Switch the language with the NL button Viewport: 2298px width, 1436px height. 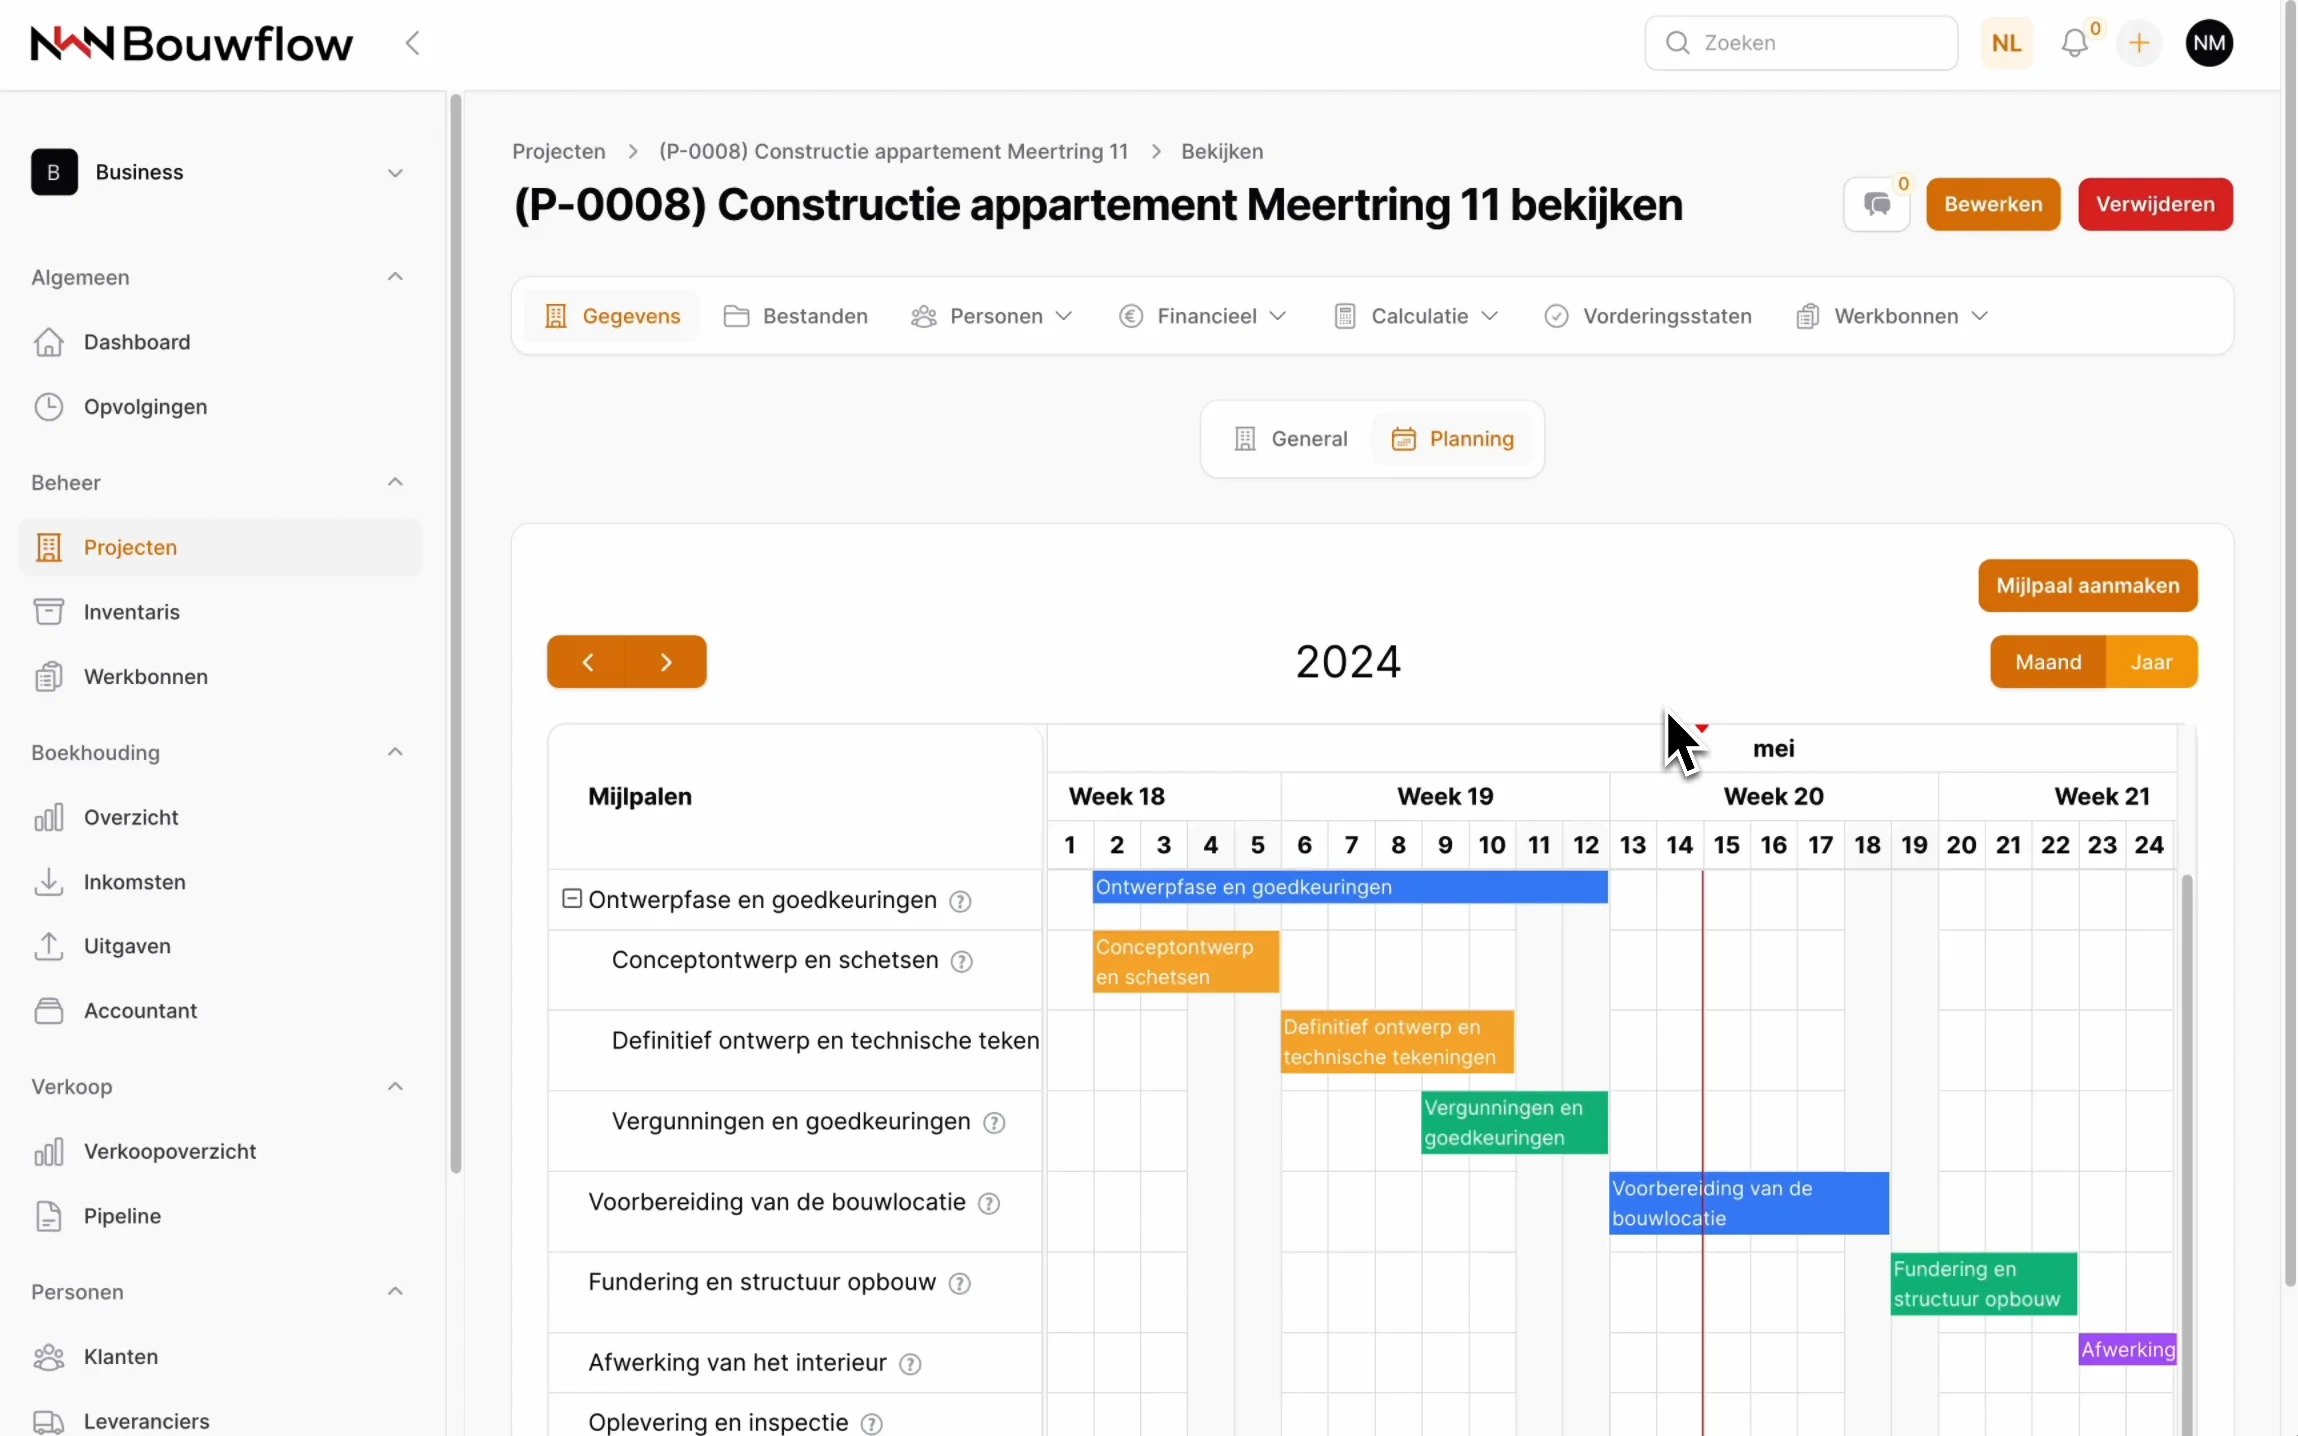[2006, 43]
